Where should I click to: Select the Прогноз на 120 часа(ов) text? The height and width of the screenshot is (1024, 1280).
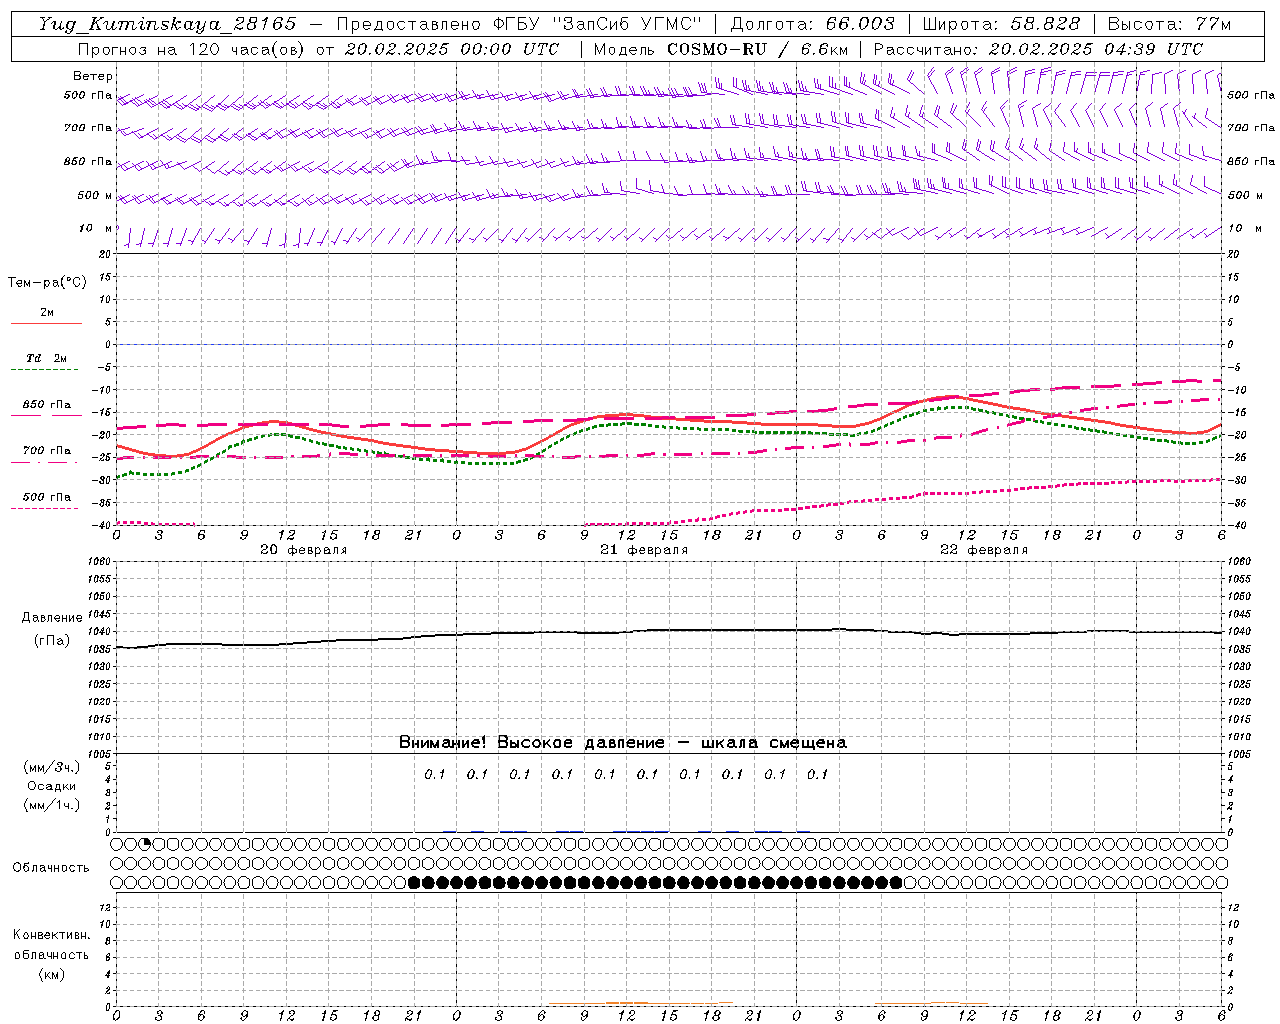click(192, 49)
